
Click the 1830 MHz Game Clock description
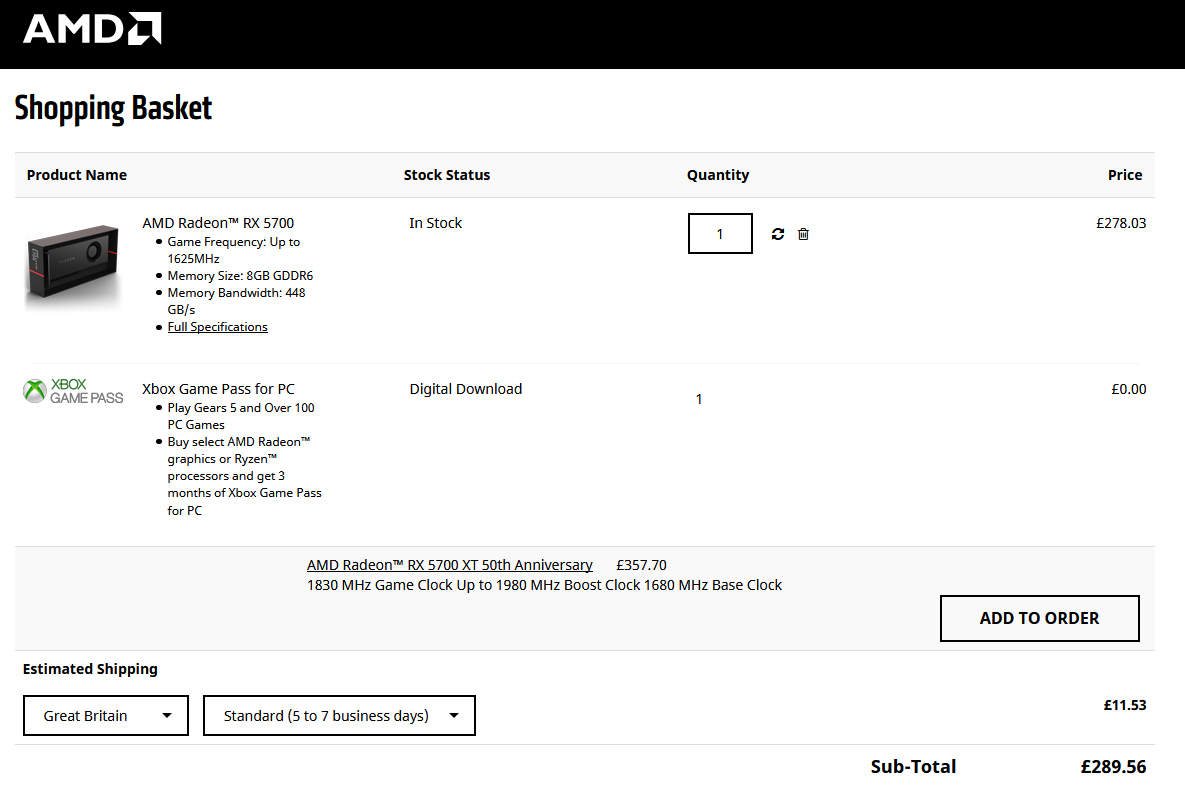[544, 585]
